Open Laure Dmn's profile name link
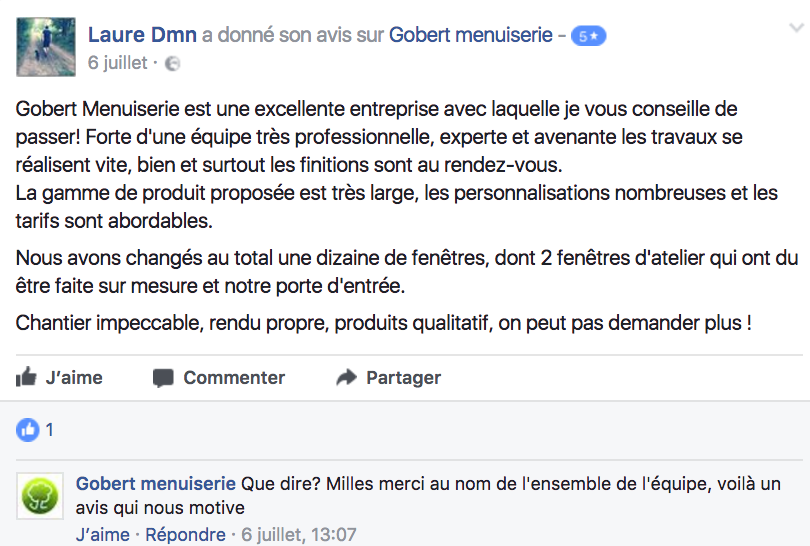Viewport: 810px width, 546px height. (x=142, y=36)
